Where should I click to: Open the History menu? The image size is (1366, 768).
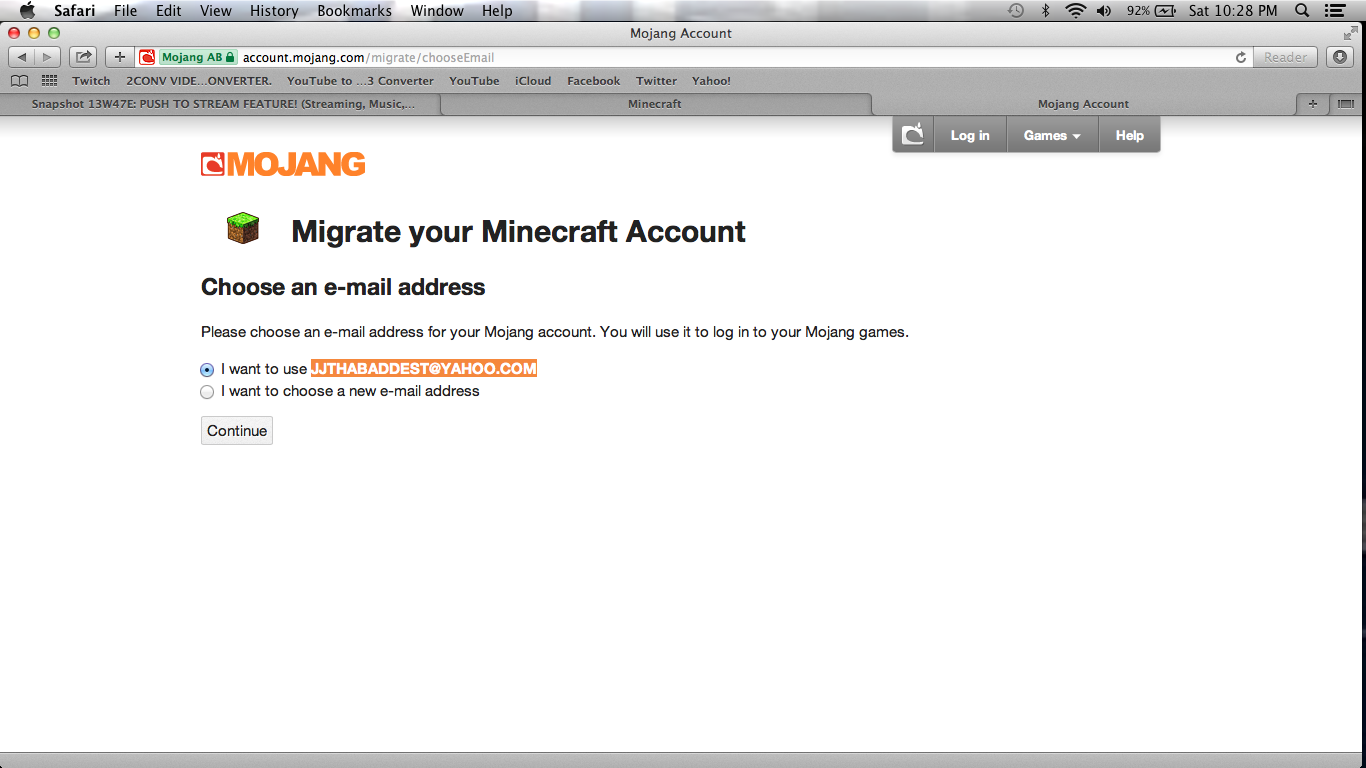pos(274,10)
